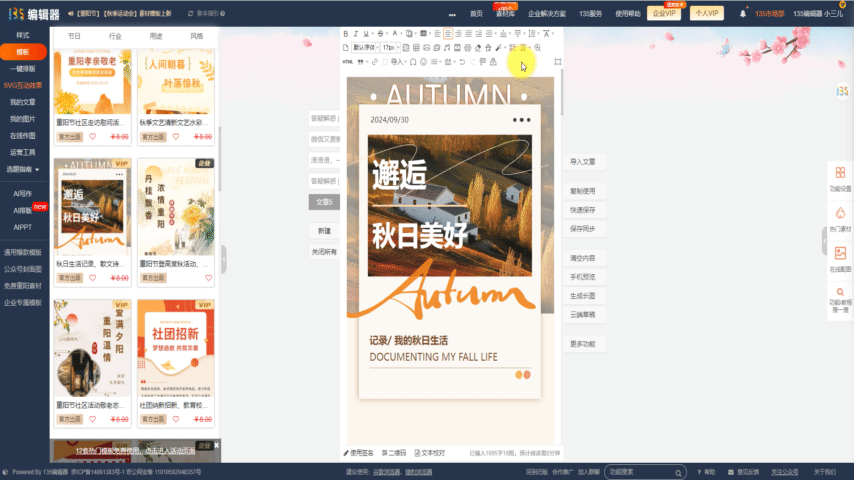Insert a hyperlink
The width and height of the screenshot is (854, 480).
(375, 62)
